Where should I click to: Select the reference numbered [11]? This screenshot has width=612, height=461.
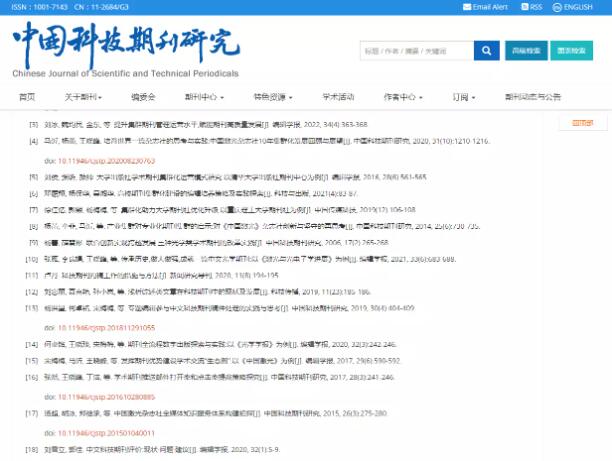coord(152,275)
